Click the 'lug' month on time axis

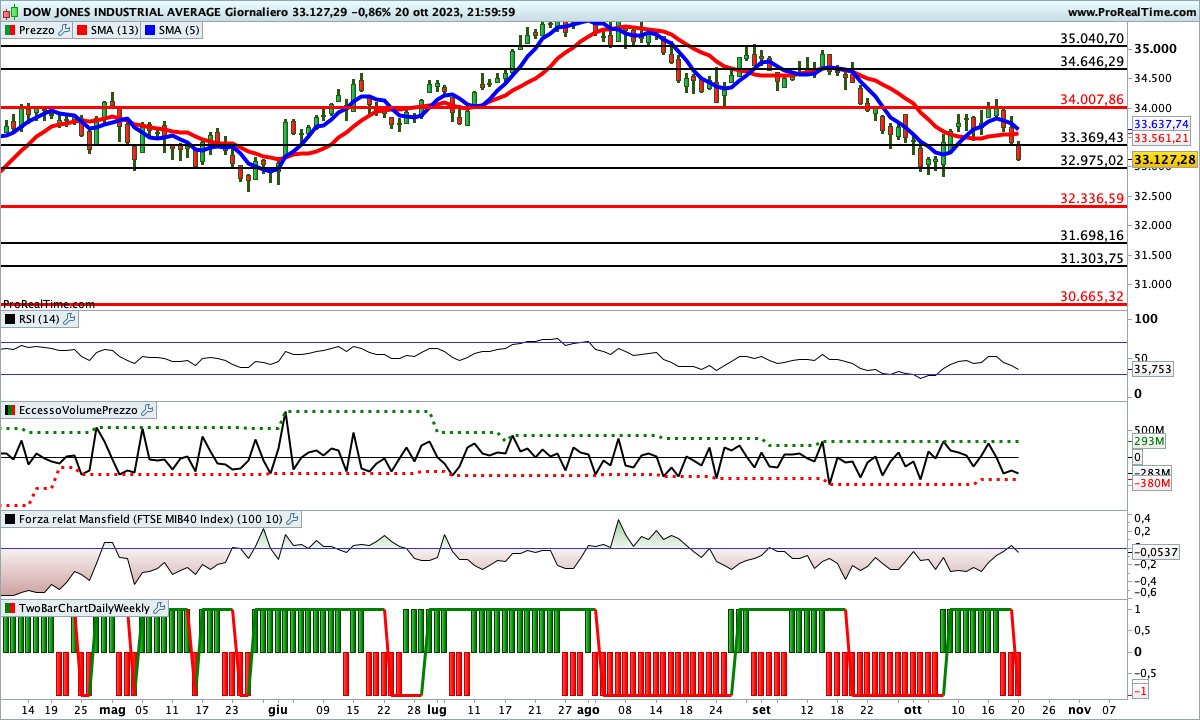(x=436, y=709)
